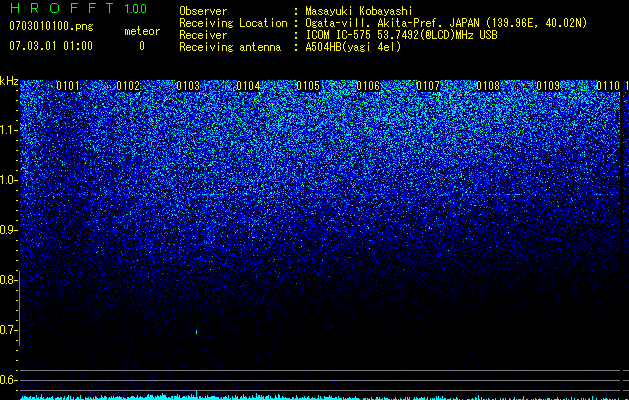Click time marker 0109 on spectrogram
The width and height of the screenshot is (629, 400).
[x=548, y=86]
